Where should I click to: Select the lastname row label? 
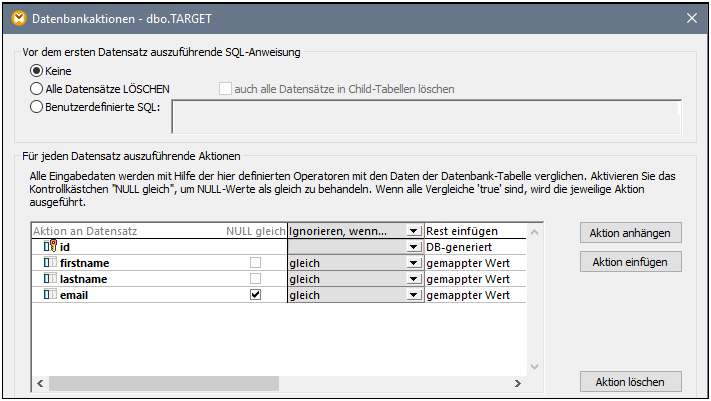coord(83,279)
